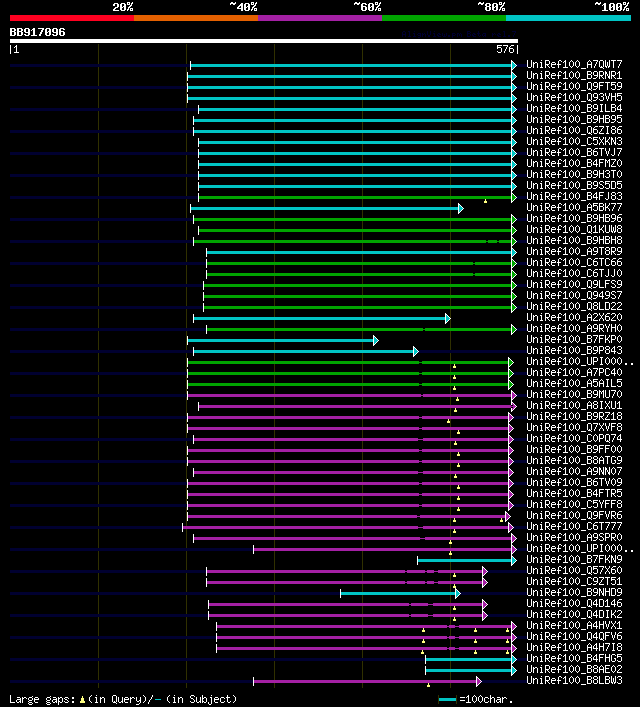
Task: Click the purple ~60% identity legend segment
Action: pyautogui.click(x=320, y=18)
